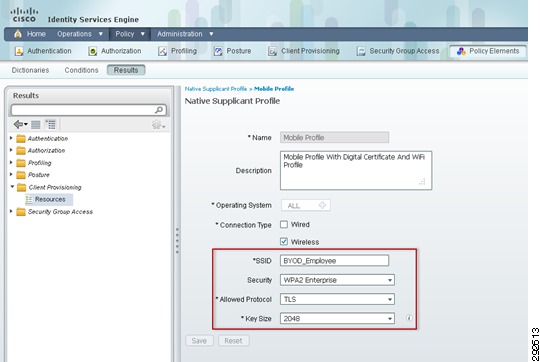540x362 pixels.
Task: Switch to the Conditions tab
Action: (81, 70)
